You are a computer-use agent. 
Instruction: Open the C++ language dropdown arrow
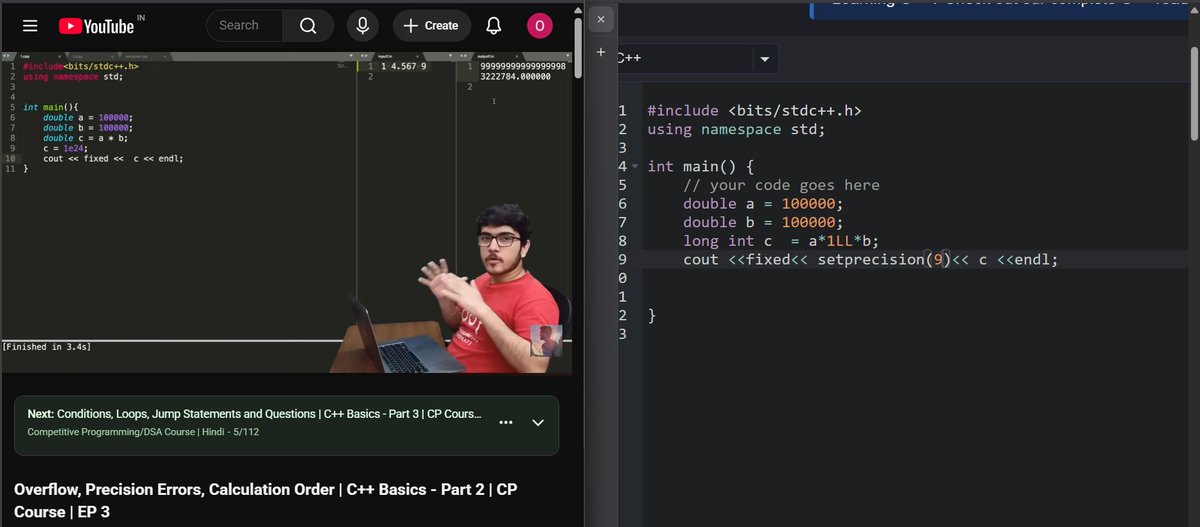coord(764,59)
